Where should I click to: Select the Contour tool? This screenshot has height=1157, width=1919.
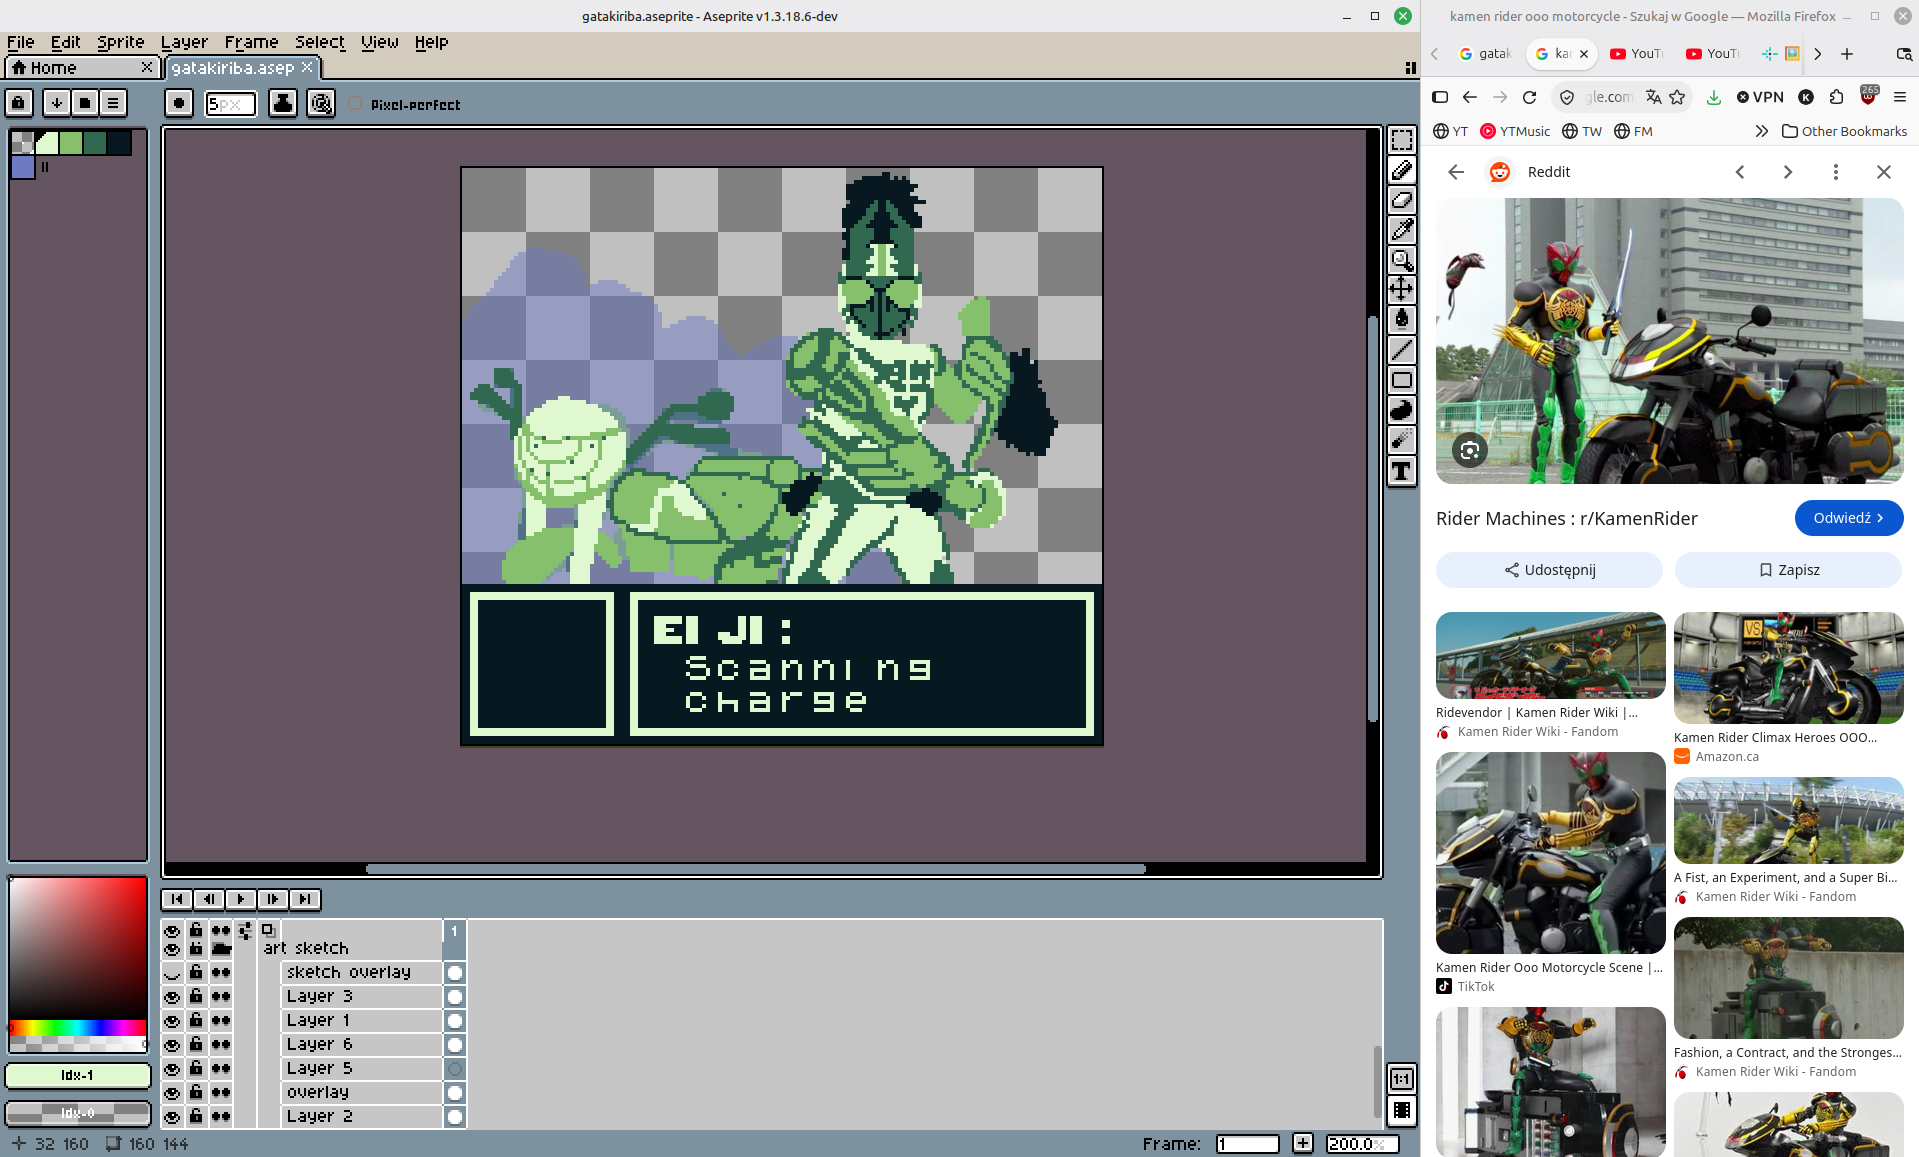point(1402,410)
